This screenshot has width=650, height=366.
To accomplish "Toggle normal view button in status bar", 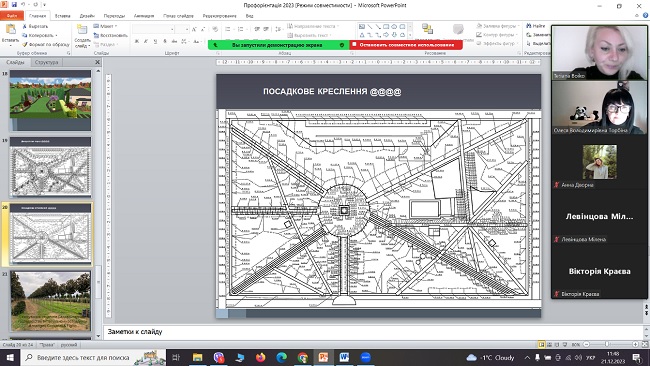I will (541, 344).
